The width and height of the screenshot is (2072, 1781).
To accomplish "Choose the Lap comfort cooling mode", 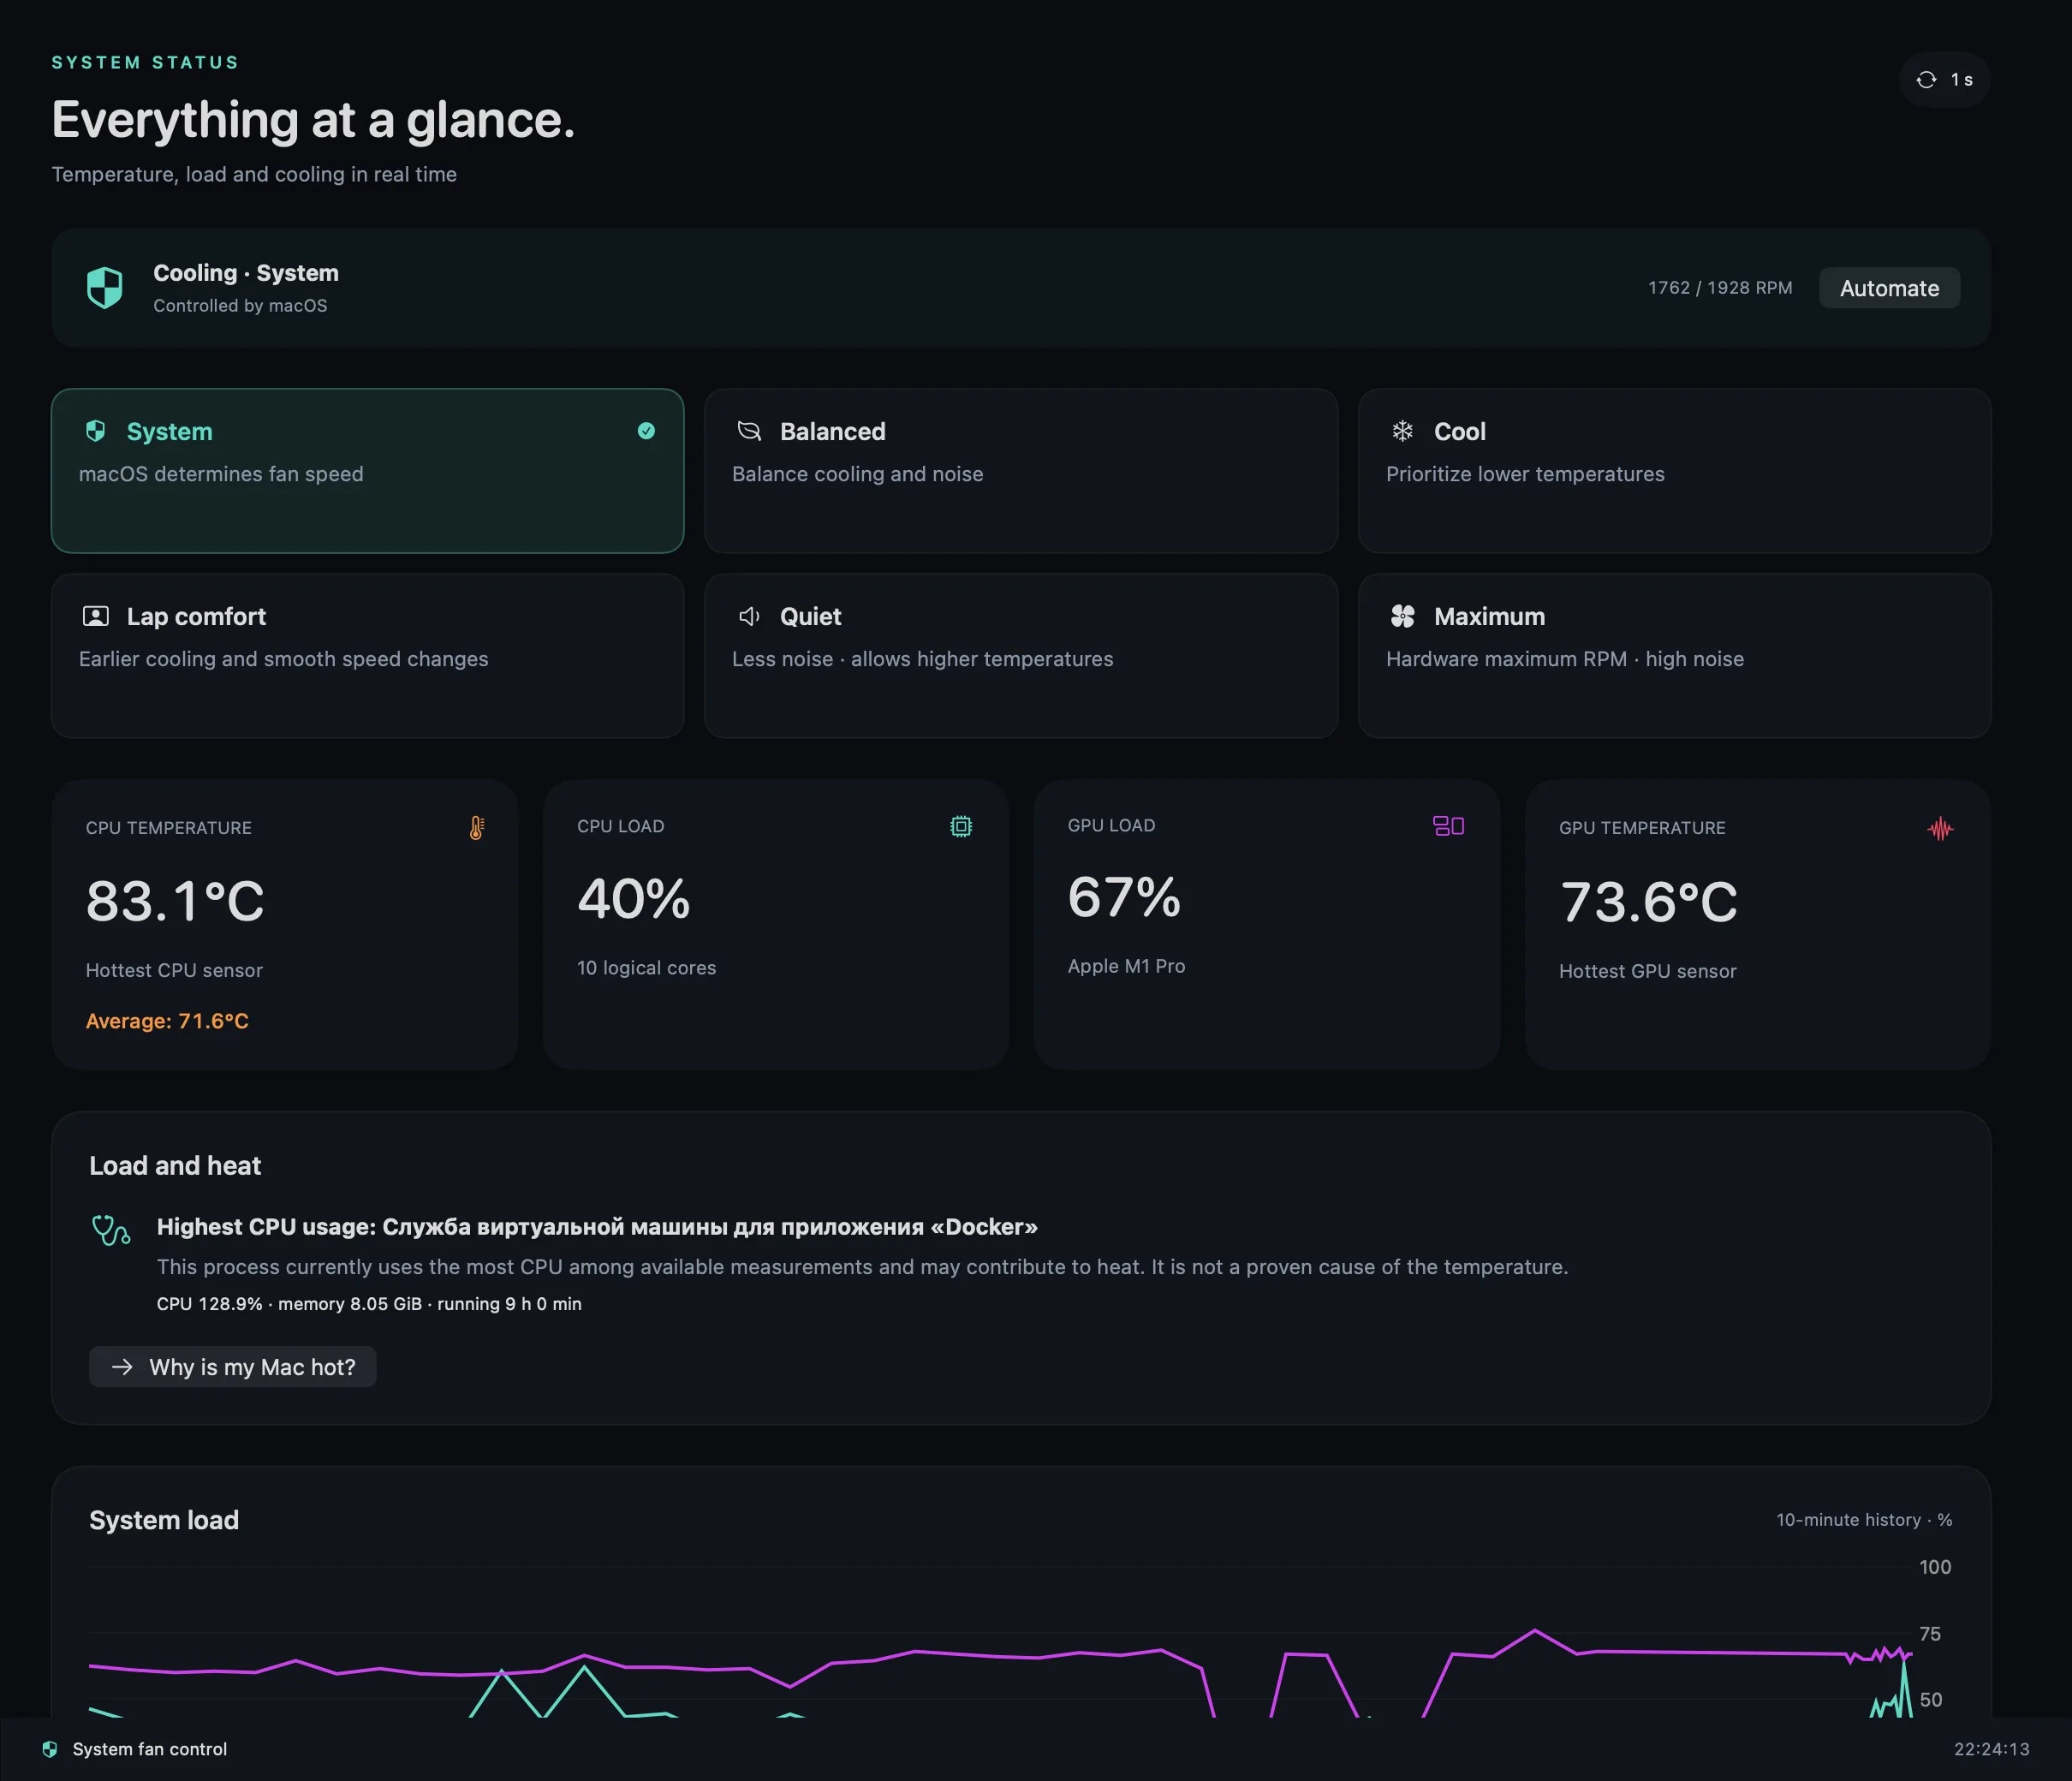I will click(368, 656).
